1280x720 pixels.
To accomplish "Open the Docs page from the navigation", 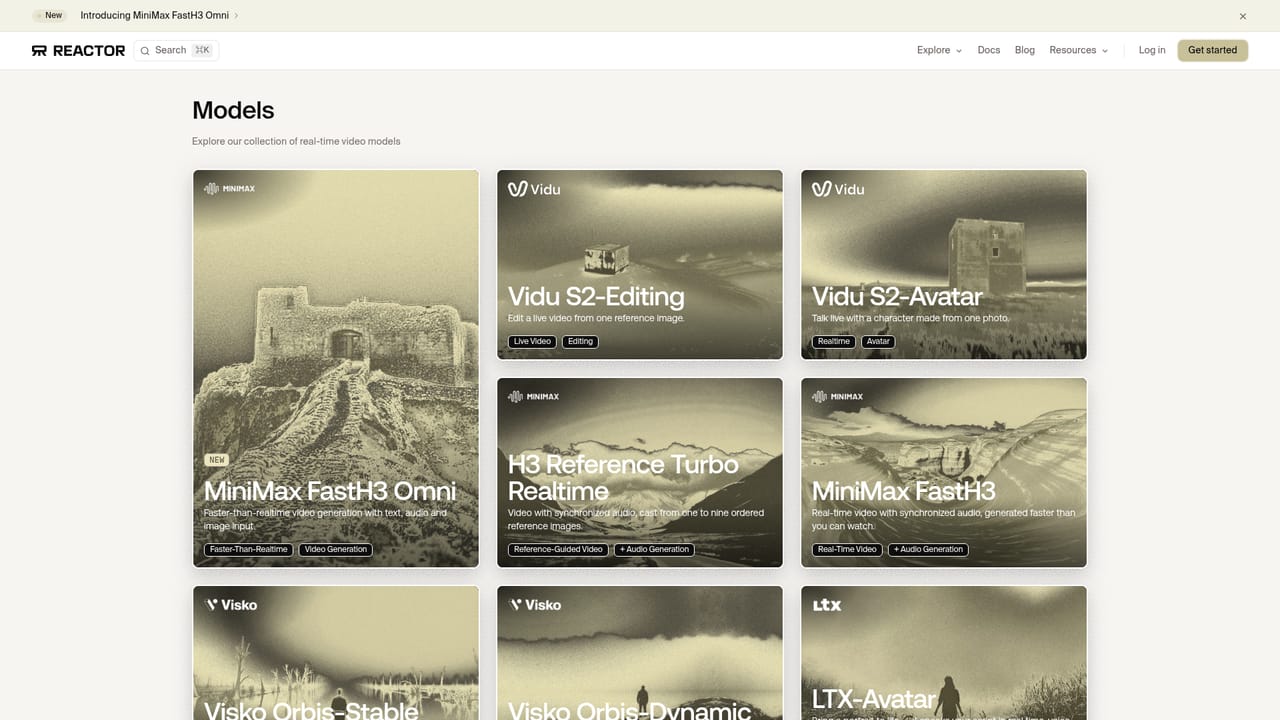I will (989, 50).
